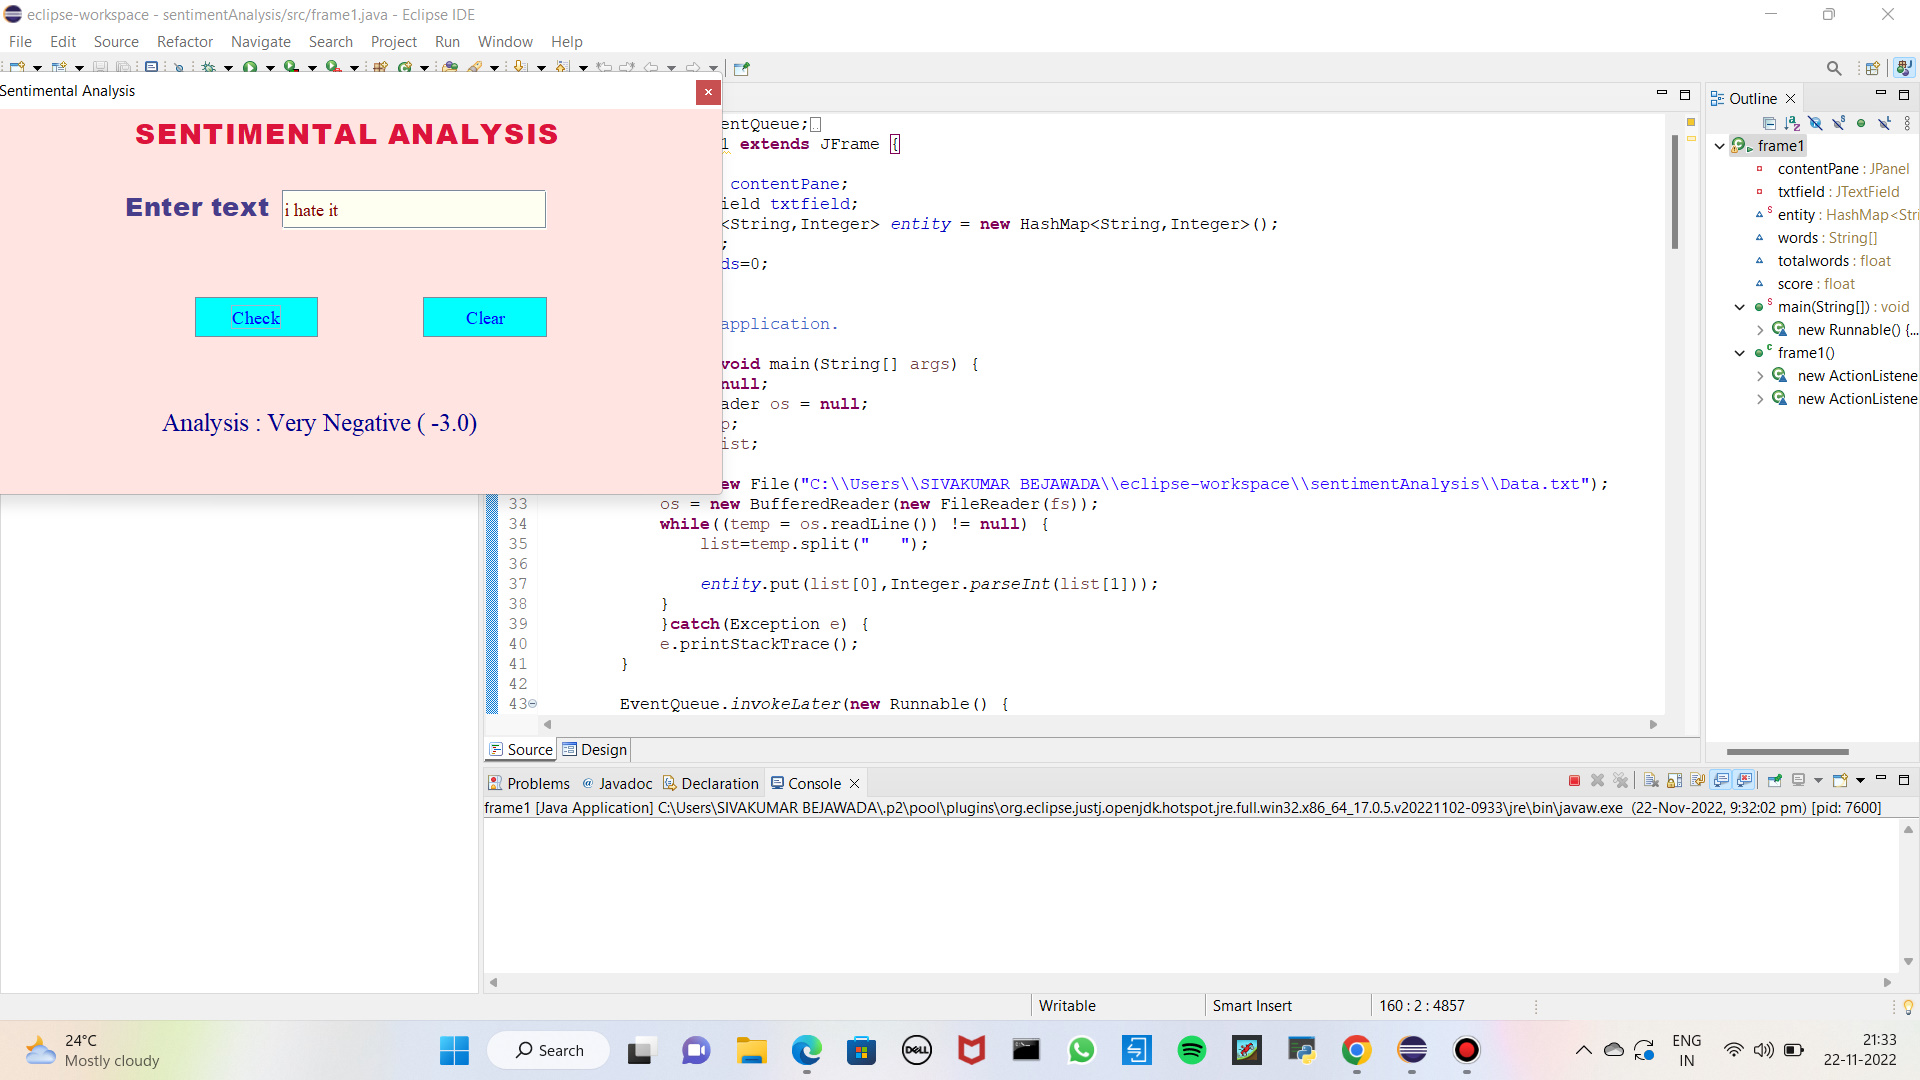Image resolution: width=1920 pixels, height=1080 pixels.
Task: Collapse the frame1 node in Outline
Action: (1719, 145)
